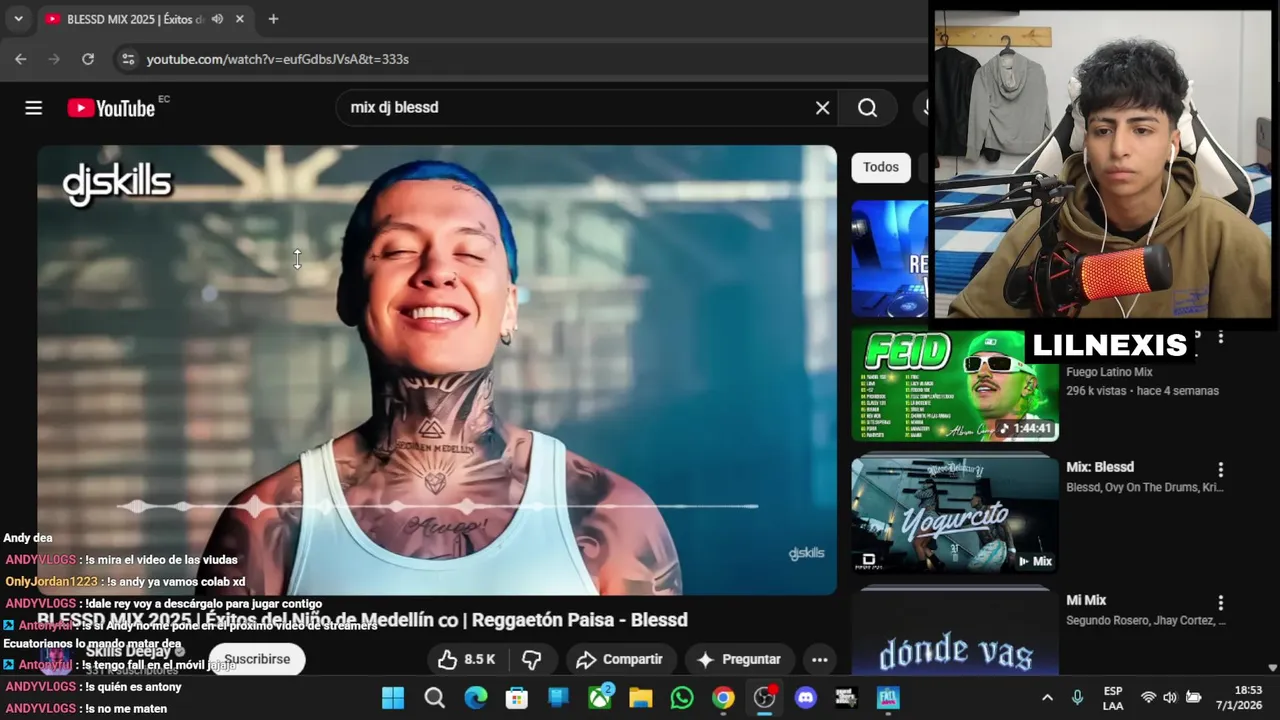The width and height of the screenshot is (1280, 720).
Task: Click the video title text
Action: tap(362, 620)
